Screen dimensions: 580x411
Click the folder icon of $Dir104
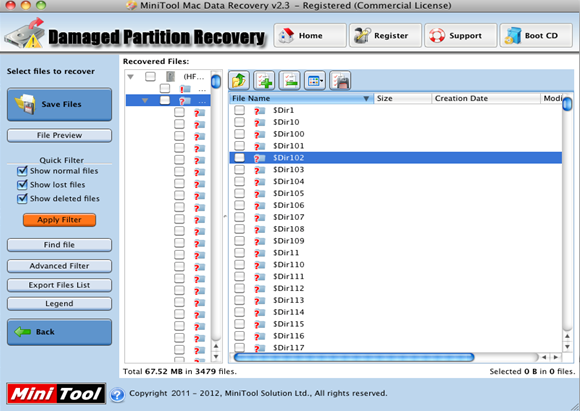click(x=260, y=182)
